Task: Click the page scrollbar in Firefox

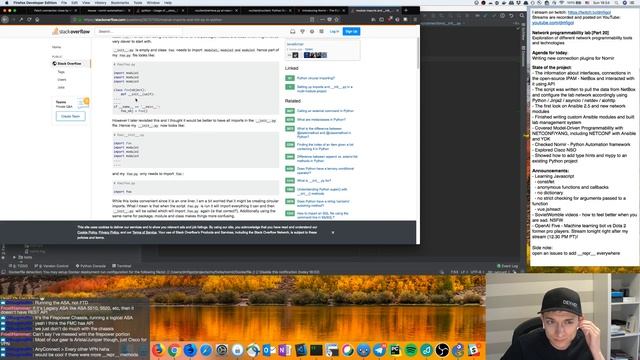Action: tap(417, 53)
